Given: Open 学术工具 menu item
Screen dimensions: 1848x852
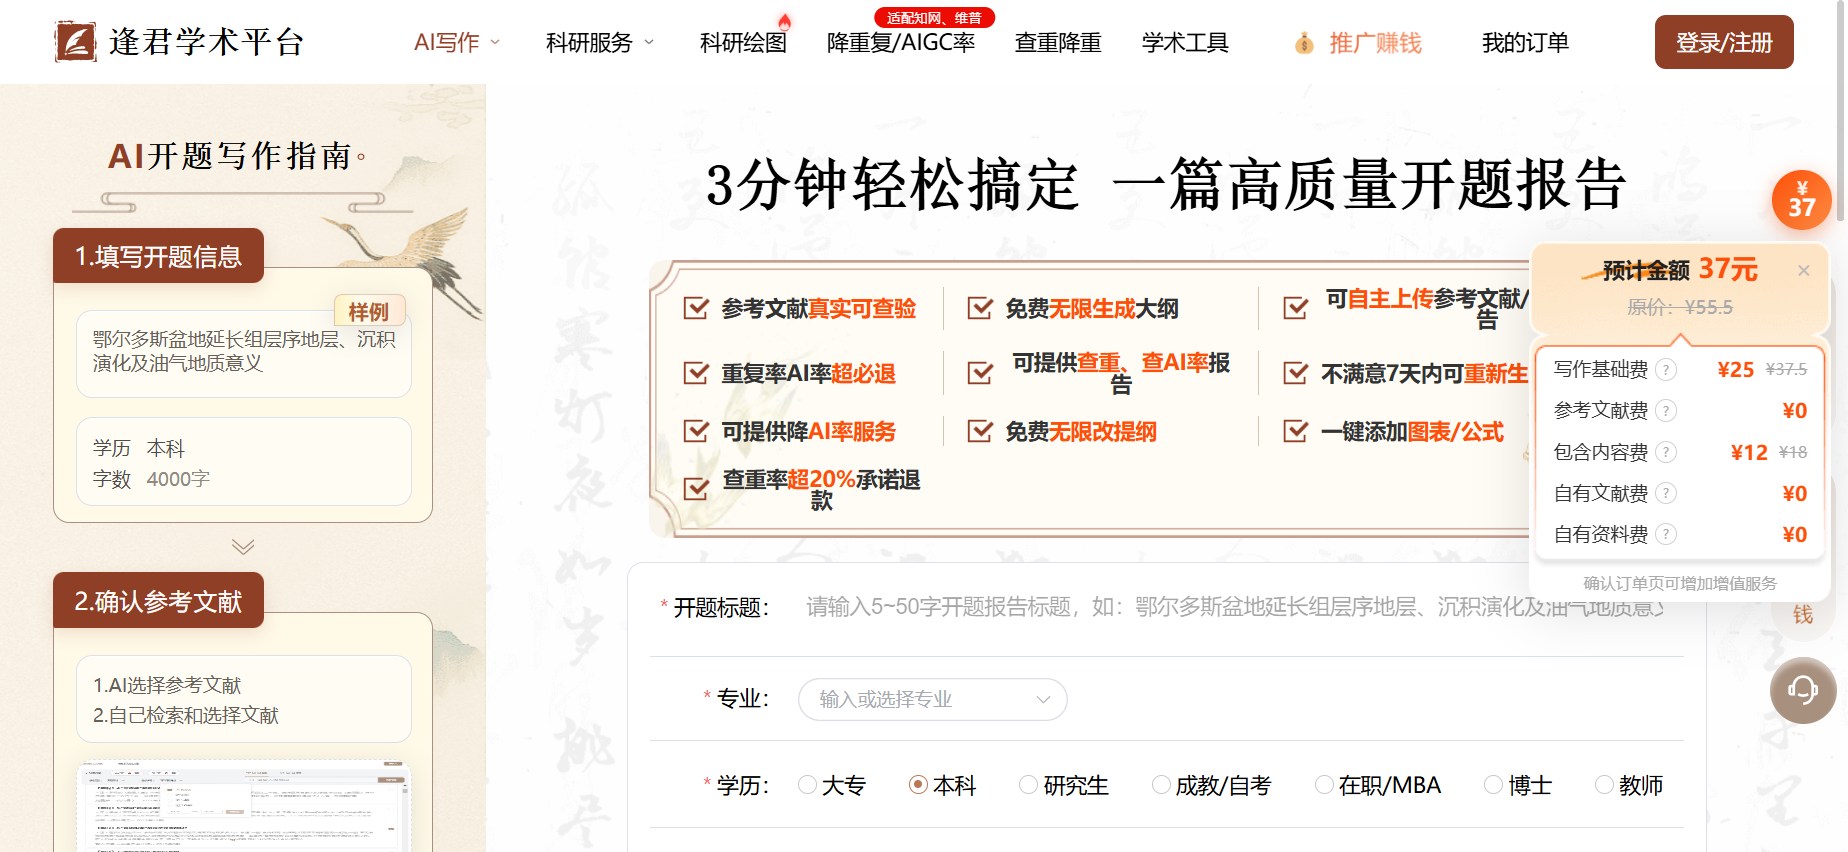Looking at the screenshot, I should click(x=1185, y=43).
